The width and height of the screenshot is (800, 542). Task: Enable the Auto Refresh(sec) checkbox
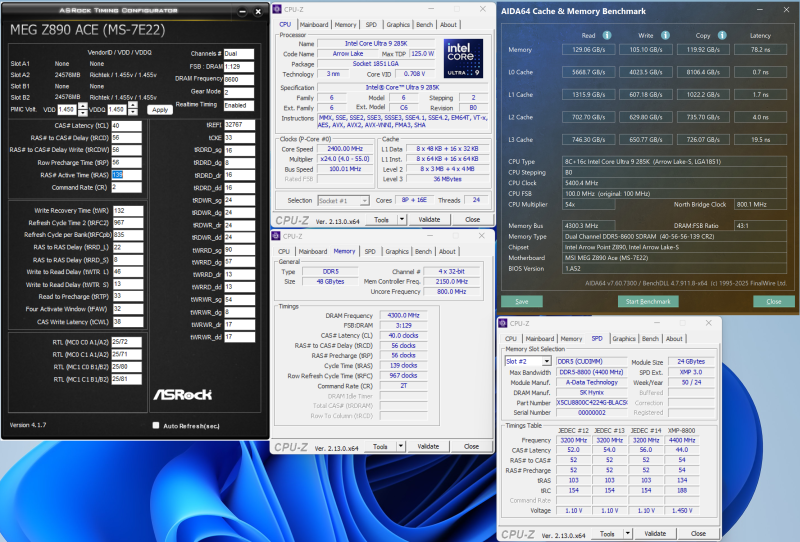point(156,425)
